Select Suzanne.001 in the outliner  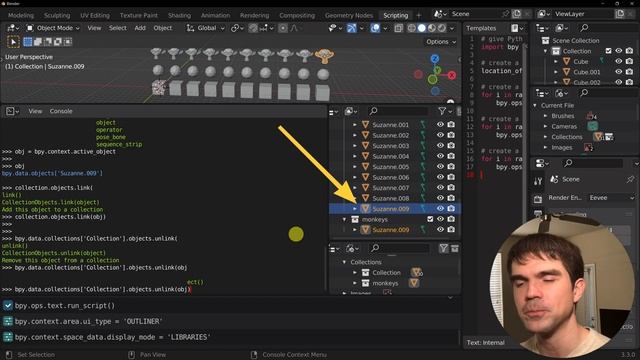(390, 125)
